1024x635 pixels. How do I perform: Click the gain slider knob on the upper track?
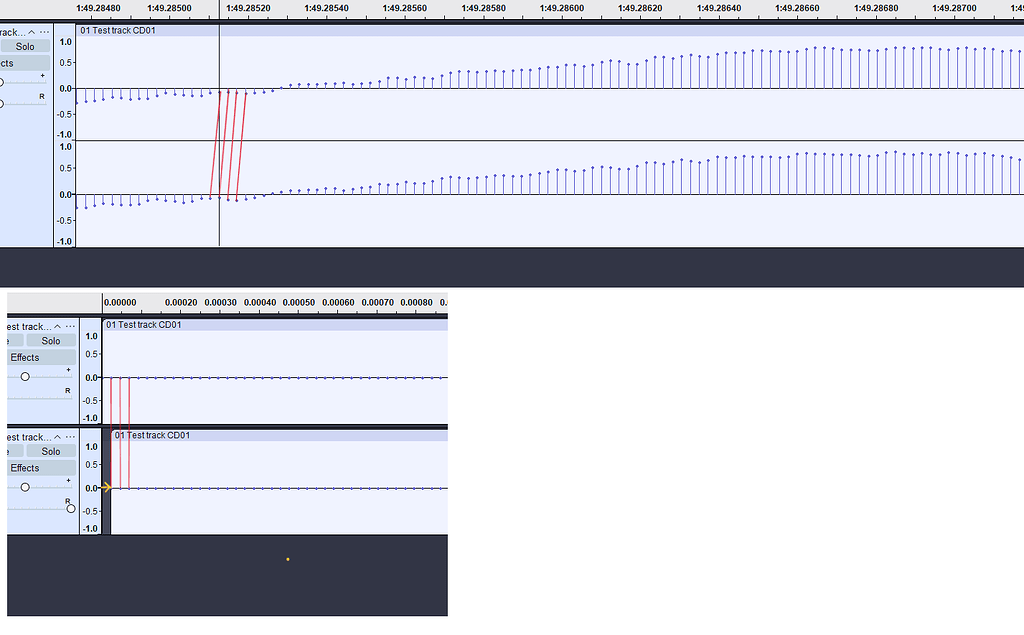coord(25,376)
